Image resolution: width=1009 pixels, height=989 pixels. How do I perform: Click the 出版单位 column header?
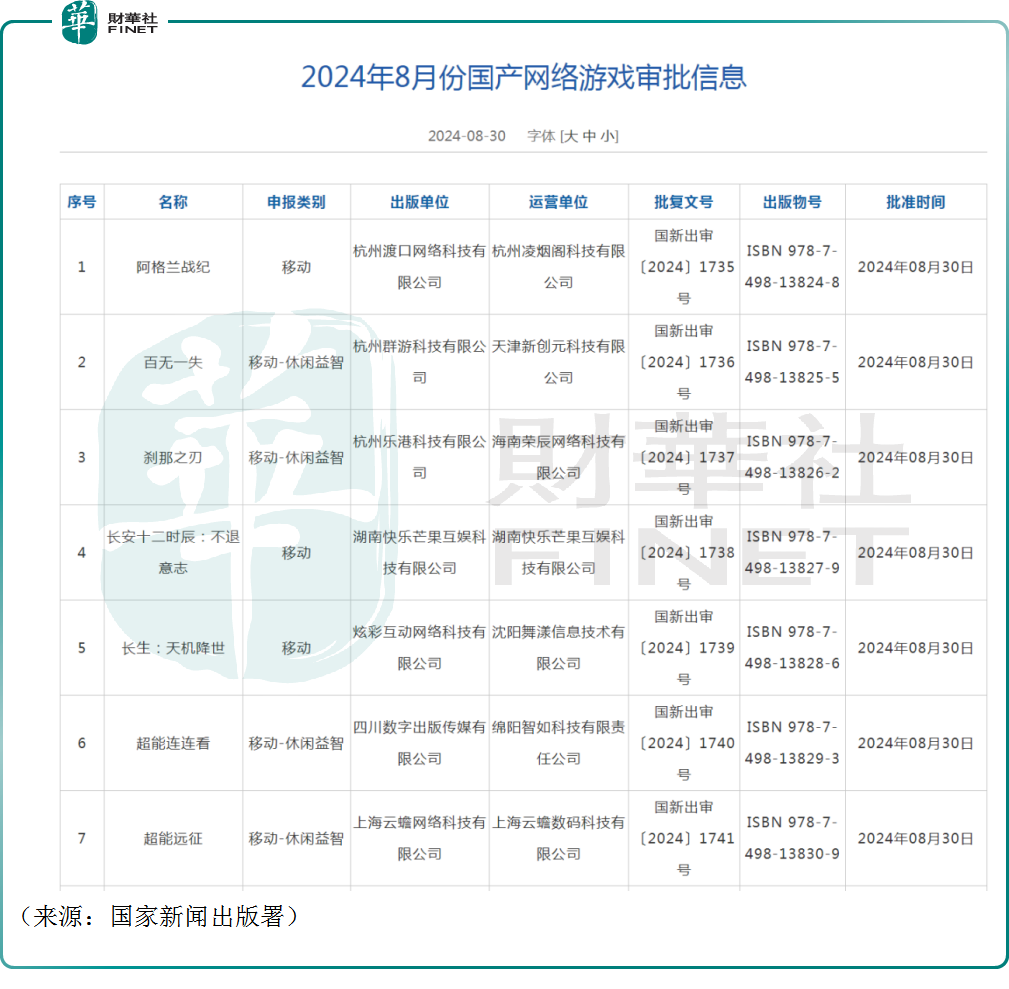(x=420, y=202)
